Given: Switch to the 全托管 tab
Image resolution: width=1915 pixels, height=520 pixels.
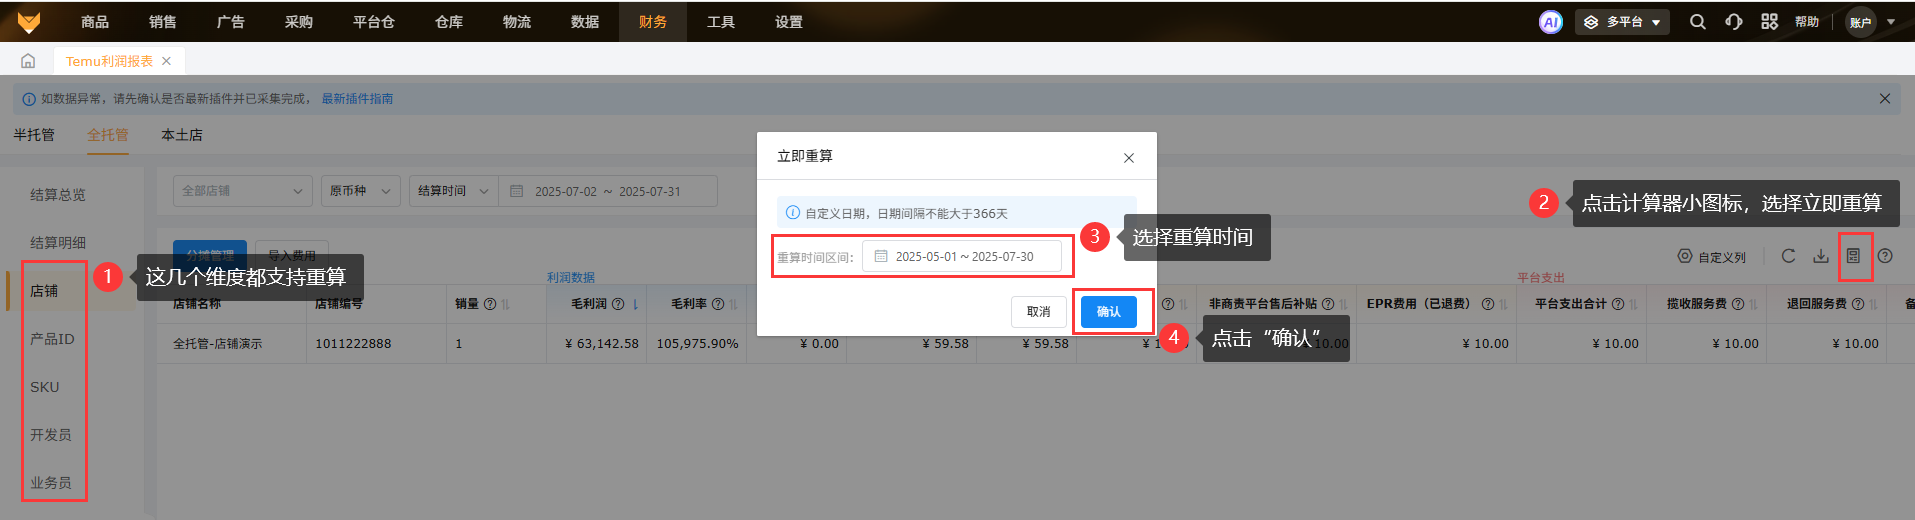Looking at the screenshot, I should pyautogui.click(x=108, y=135).
